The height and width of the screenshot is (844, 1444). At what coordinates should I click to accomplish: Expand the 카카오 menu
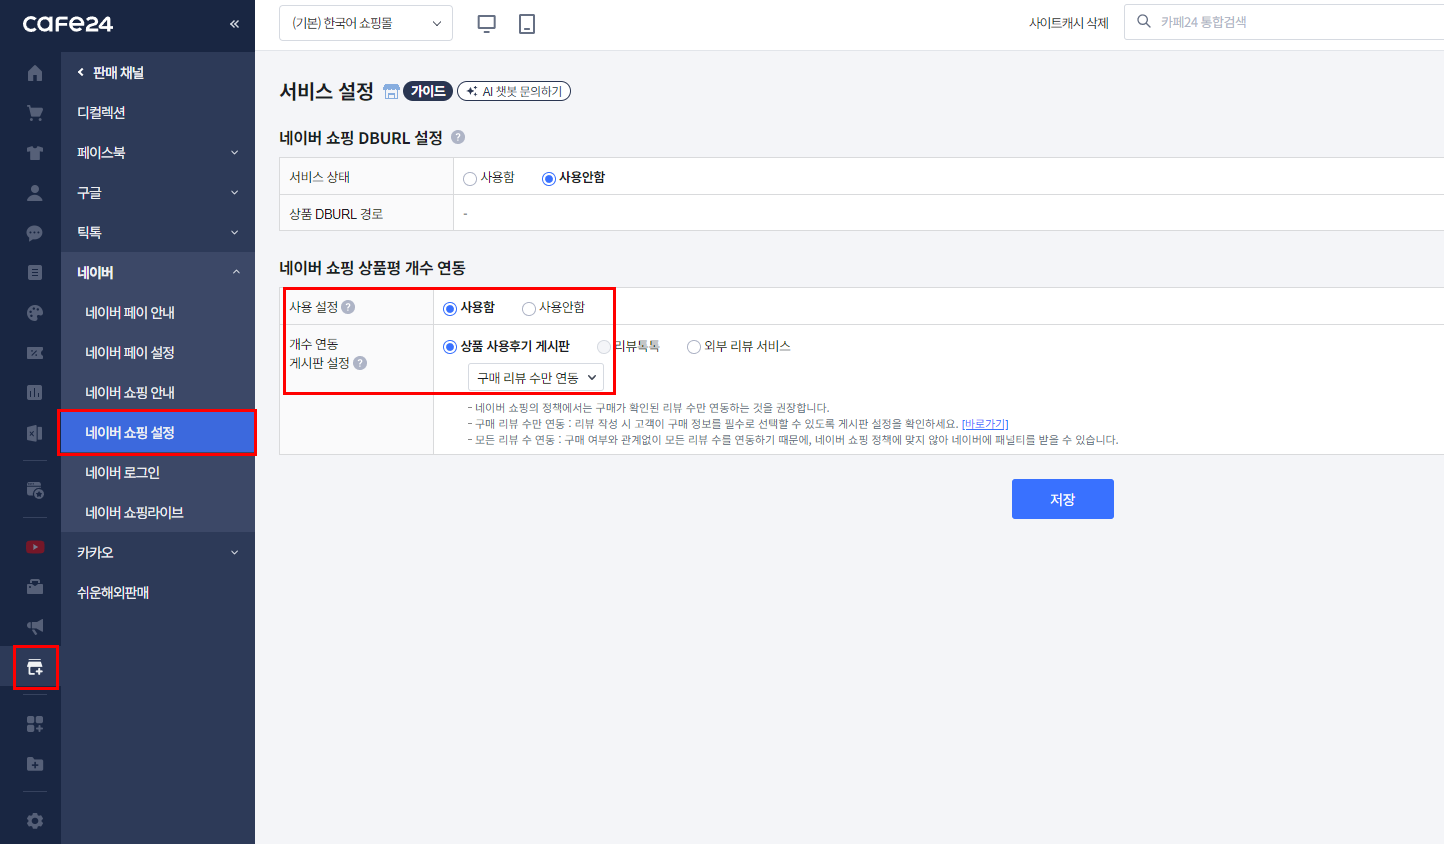158,553
